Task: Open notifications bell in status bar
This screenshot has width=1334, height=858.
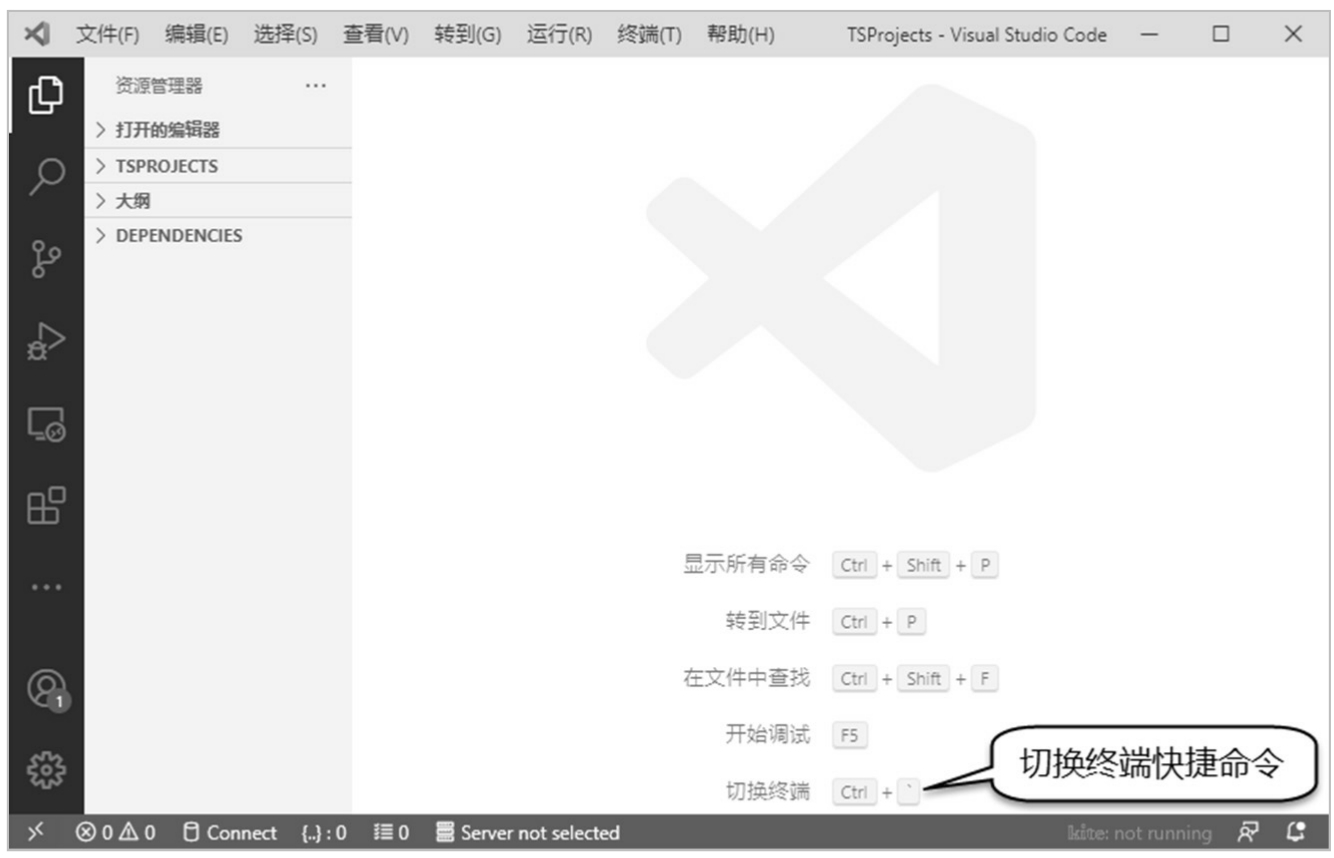Action: pyautogui.click(x=1297, y=832)
